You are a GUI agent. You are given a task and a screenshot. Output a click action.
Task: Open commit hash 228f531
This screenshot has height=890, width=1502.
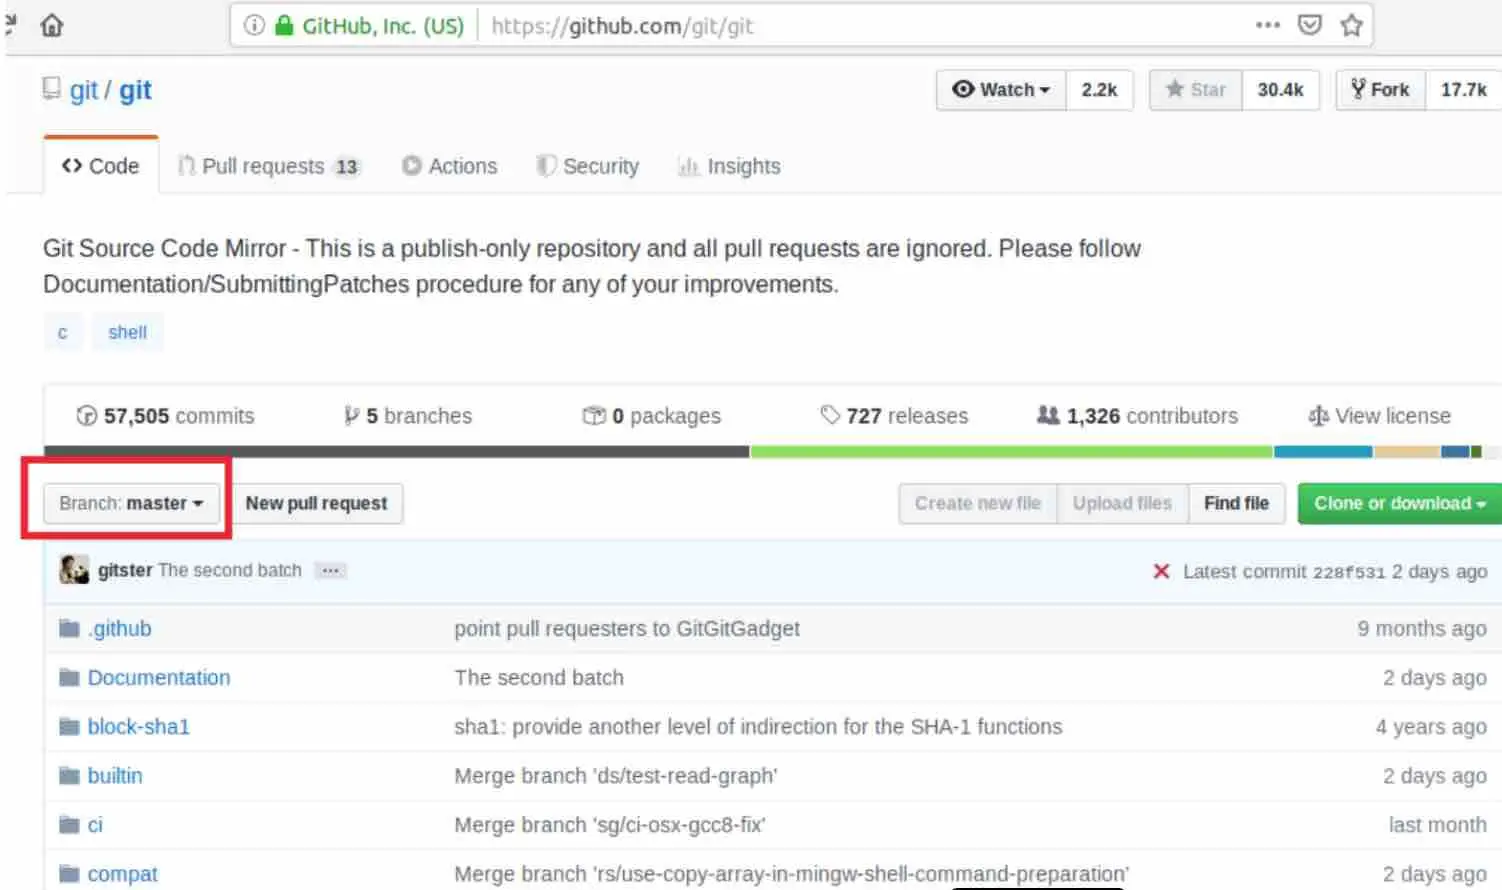tap(1349, 572)
